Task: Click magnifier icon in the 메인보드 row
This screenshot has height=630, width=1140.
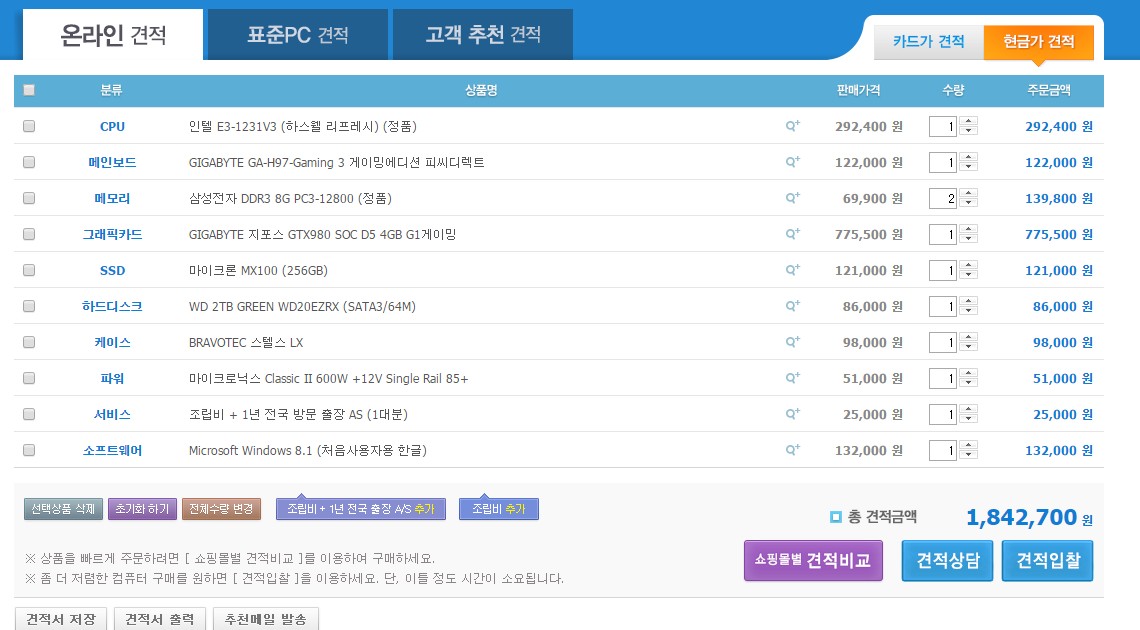Action: pos(792,162)
